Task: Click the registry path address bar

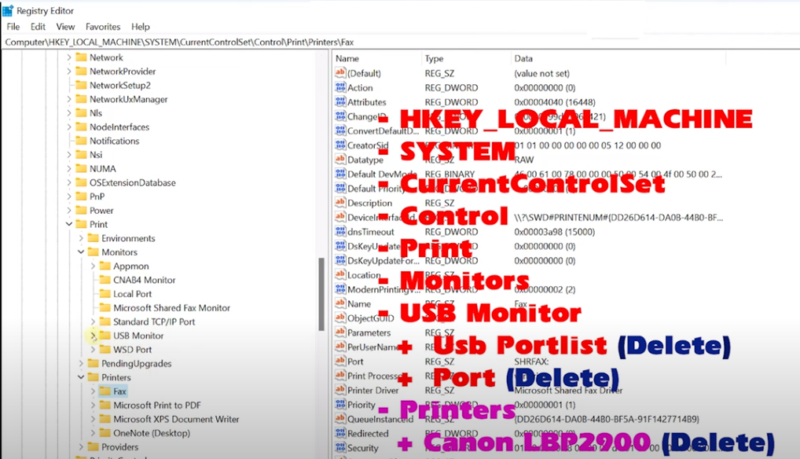Action: 400,42
